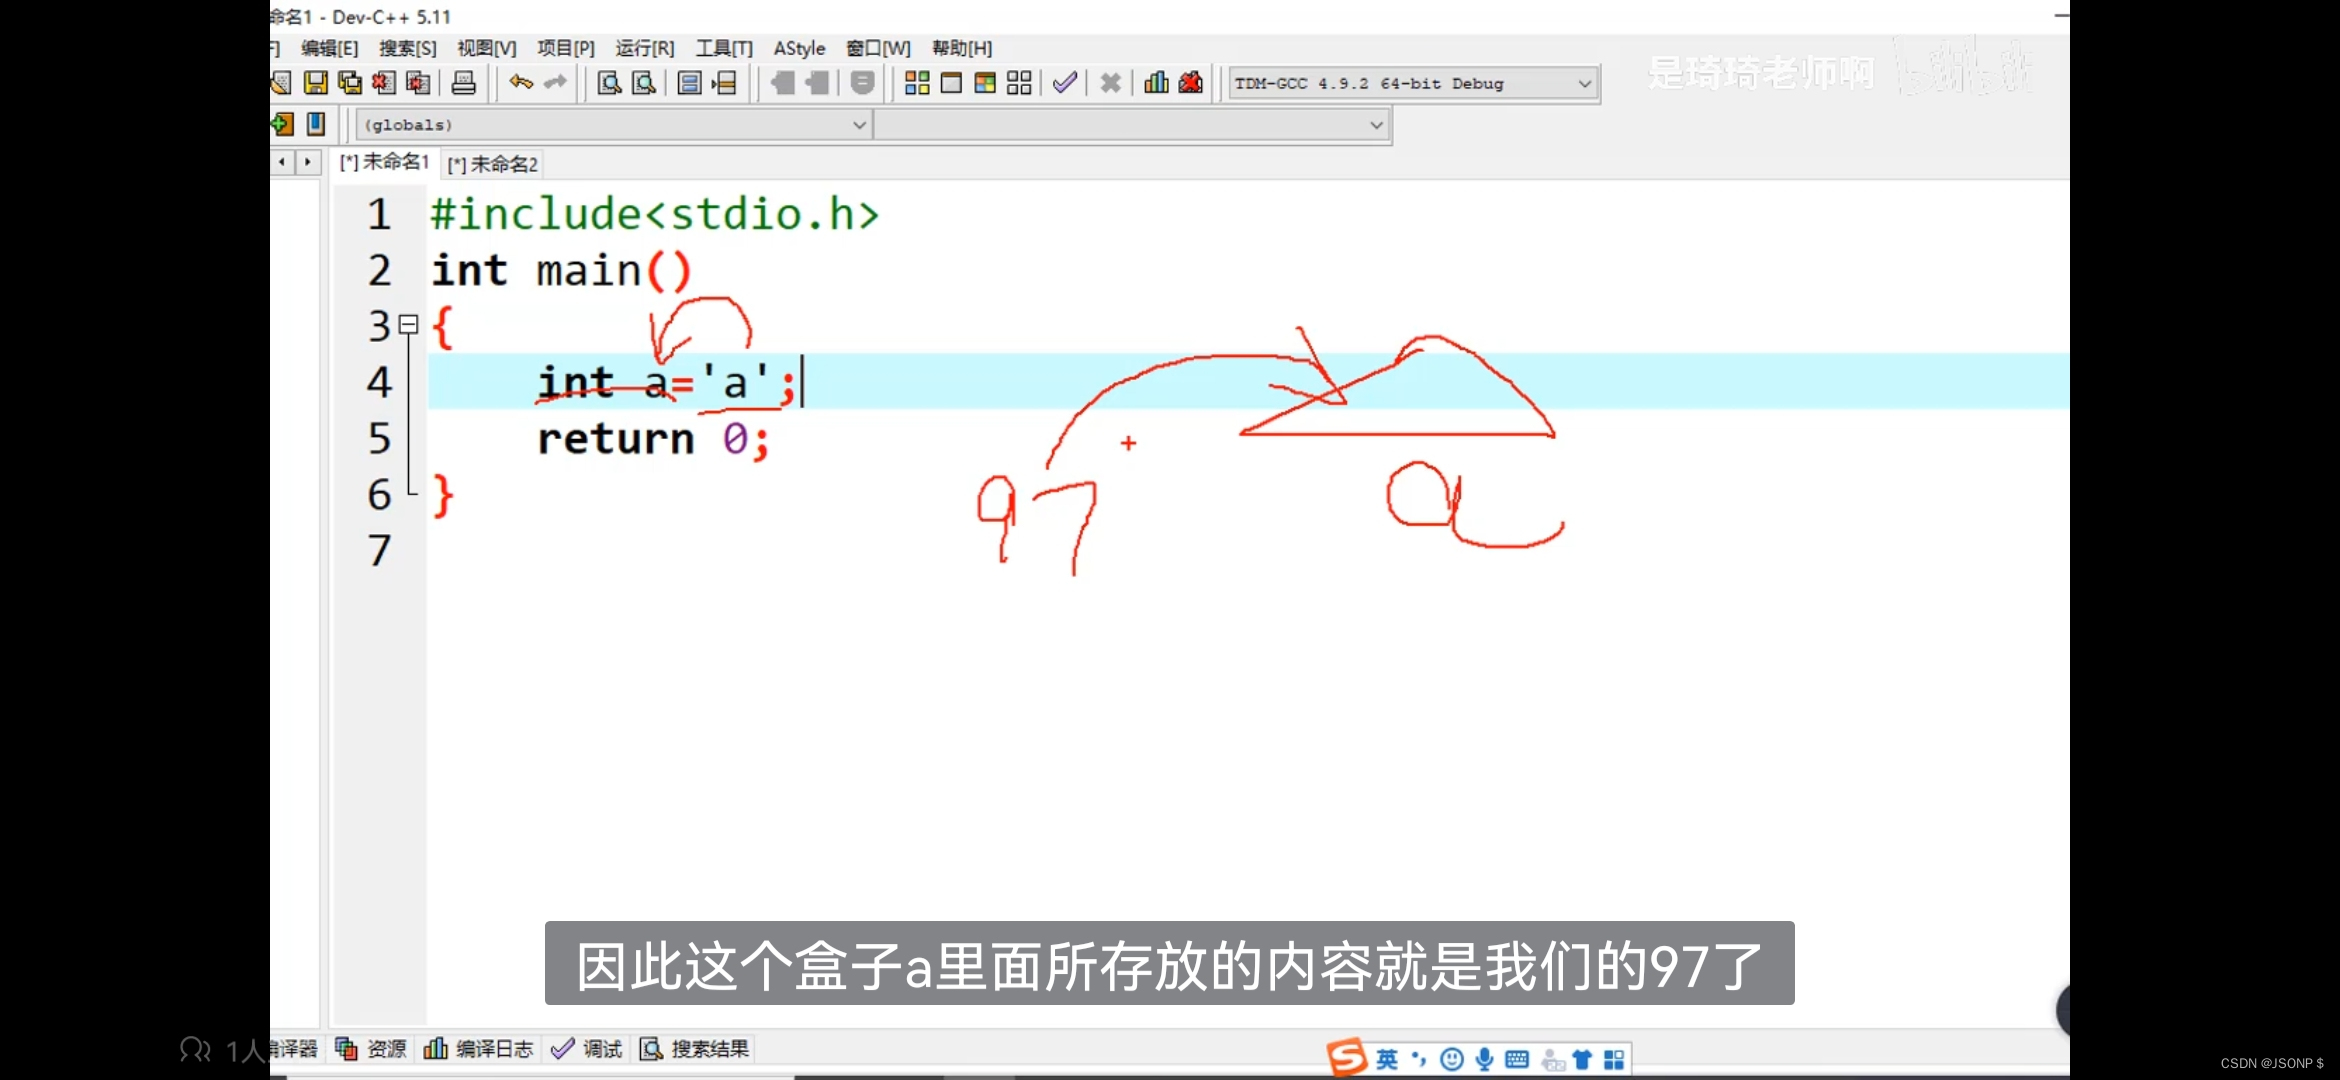Toggle Sogou input language 英 indicator
This screenshot has height=1080, width=2340.
[x=1386, y=1059]
